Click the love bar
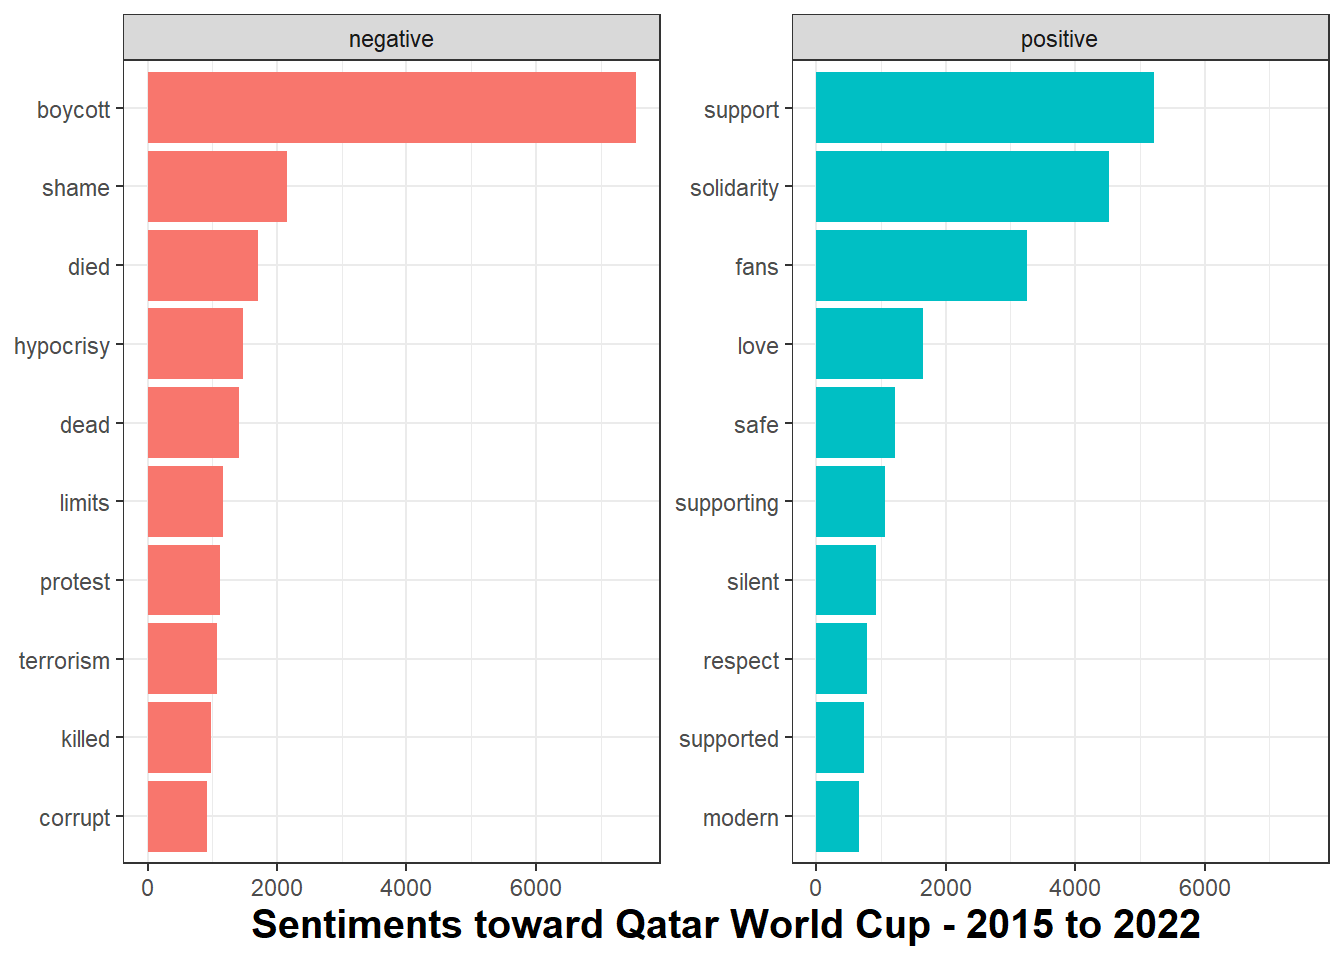 click(869, 344)
